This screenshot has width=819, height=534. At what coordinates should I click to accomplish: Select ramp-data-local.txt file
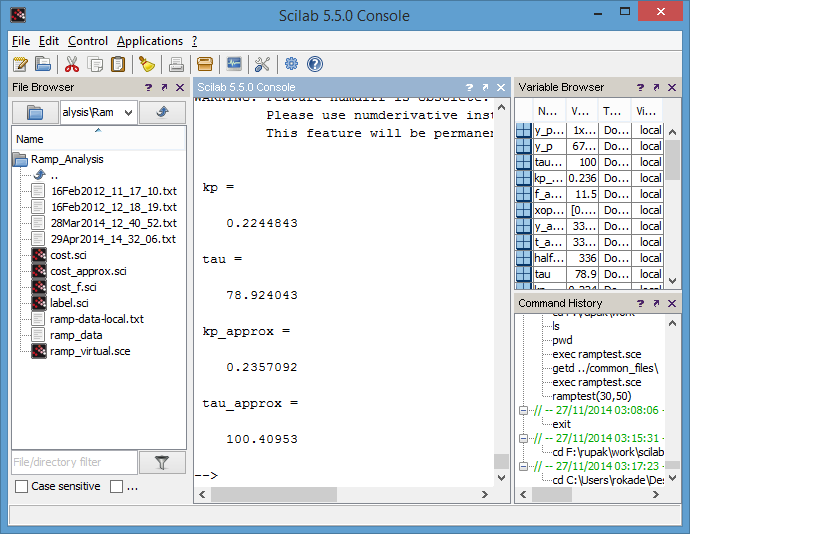tap(97, 319)
